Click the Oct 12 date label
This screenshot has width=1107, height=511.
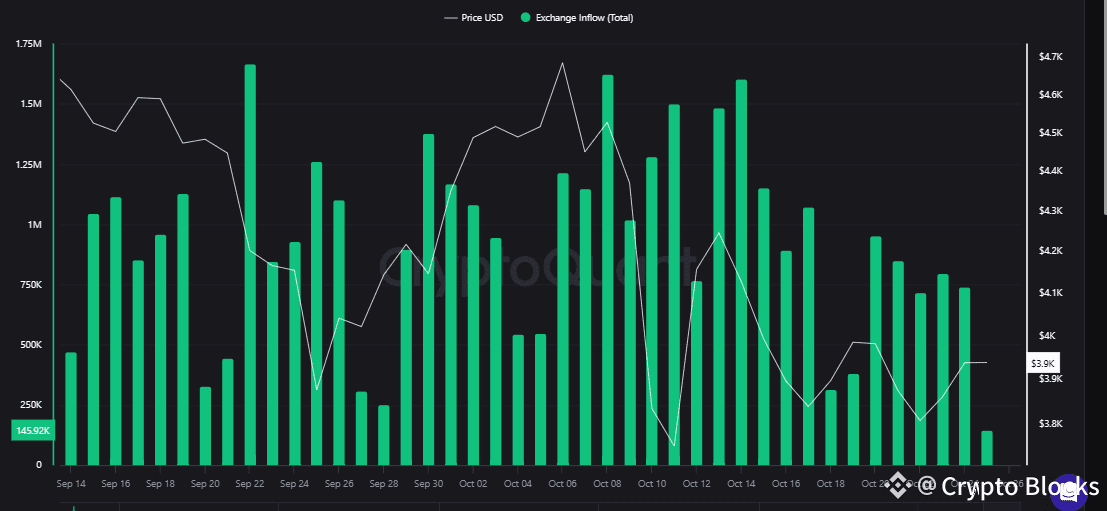tap(697, 484)
